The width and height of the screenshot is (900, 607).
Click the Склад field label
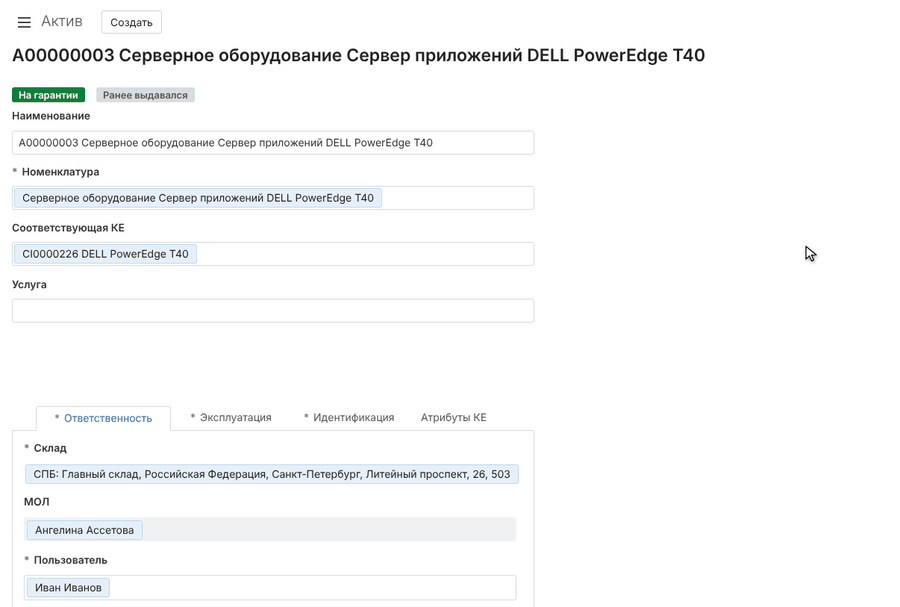pyautogui.click(x=50, y=448)
